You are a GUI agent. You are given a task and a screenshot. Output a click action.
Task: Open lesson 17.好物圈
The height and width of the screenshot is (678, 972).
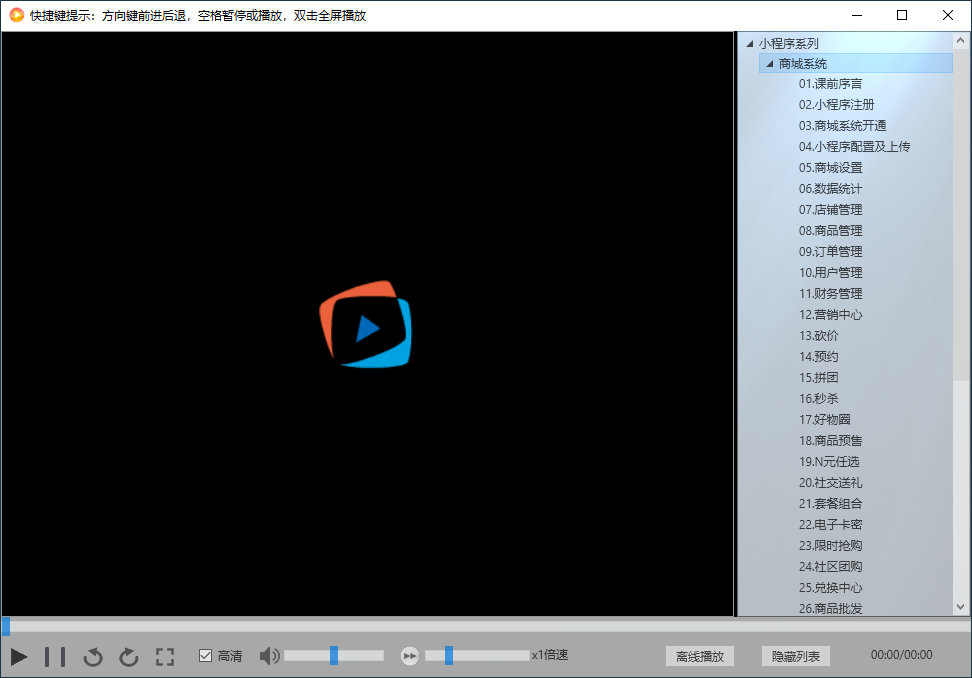click(x=824, y=420)
